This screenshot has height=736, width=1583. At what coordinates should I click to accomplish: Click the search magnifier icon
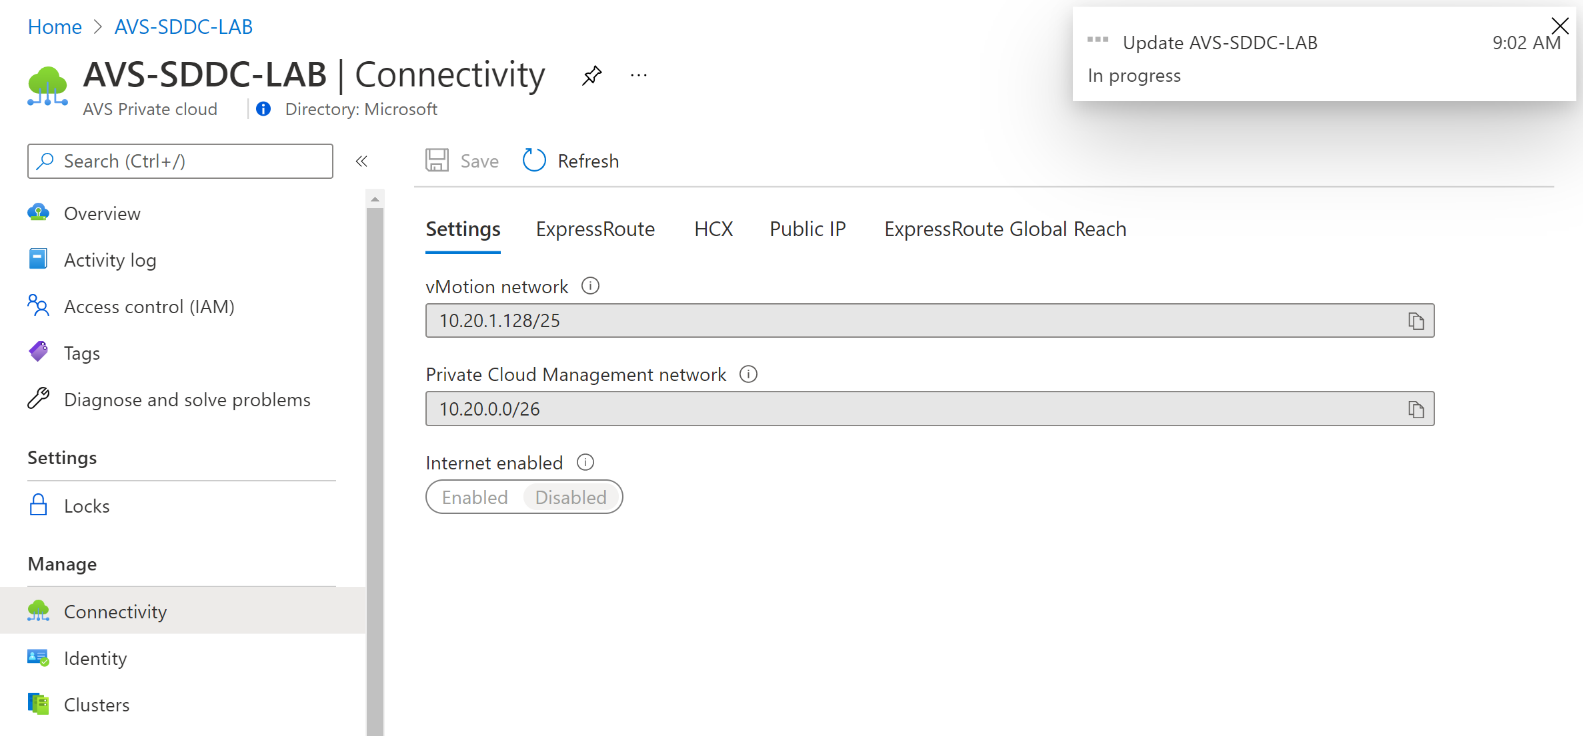click(x=45, y=161)
